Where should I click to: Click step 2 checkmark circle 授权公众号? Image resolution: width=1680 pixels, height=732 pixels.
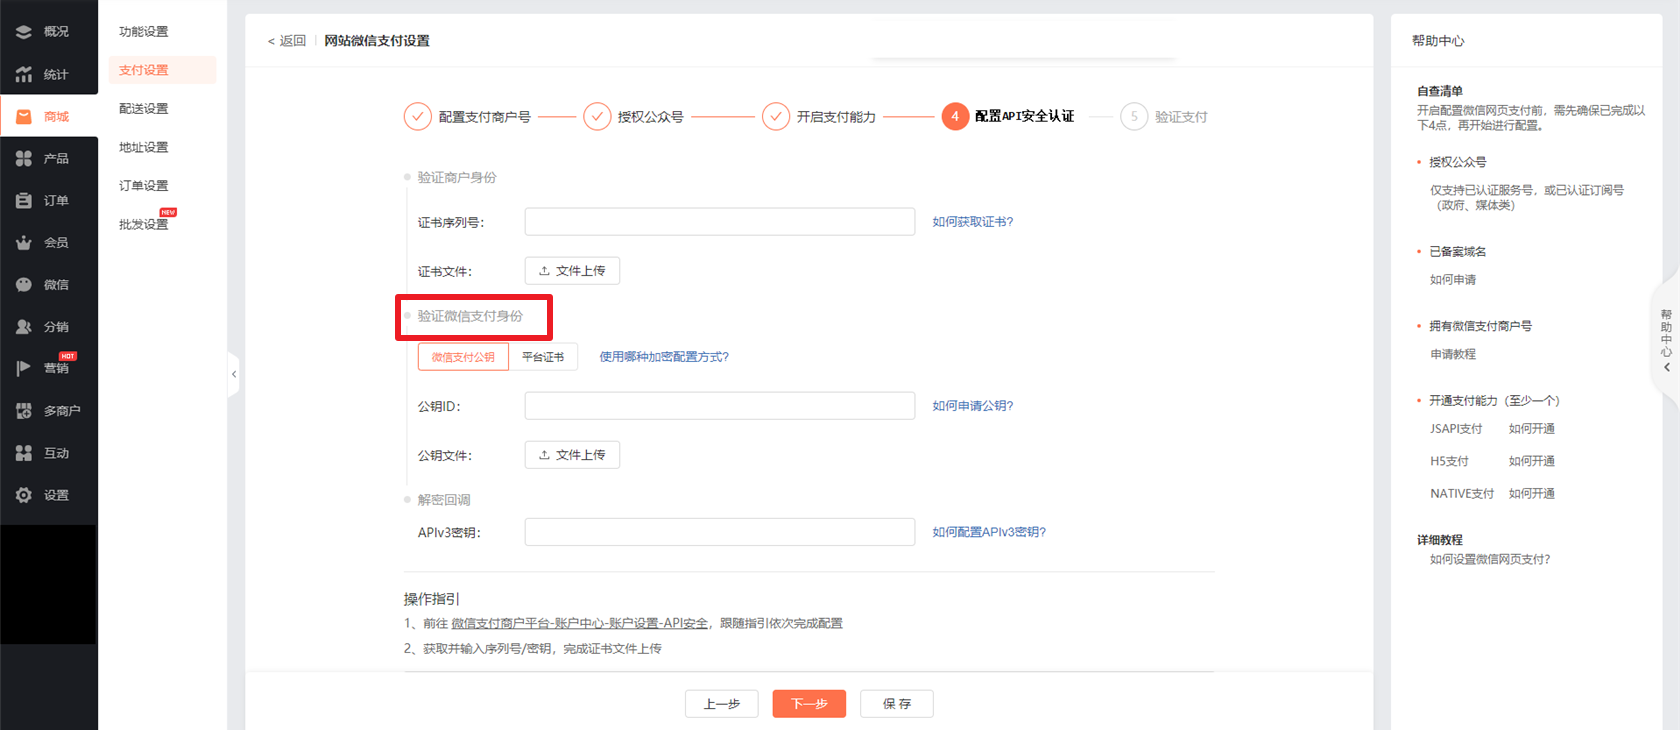coord(597,117)
